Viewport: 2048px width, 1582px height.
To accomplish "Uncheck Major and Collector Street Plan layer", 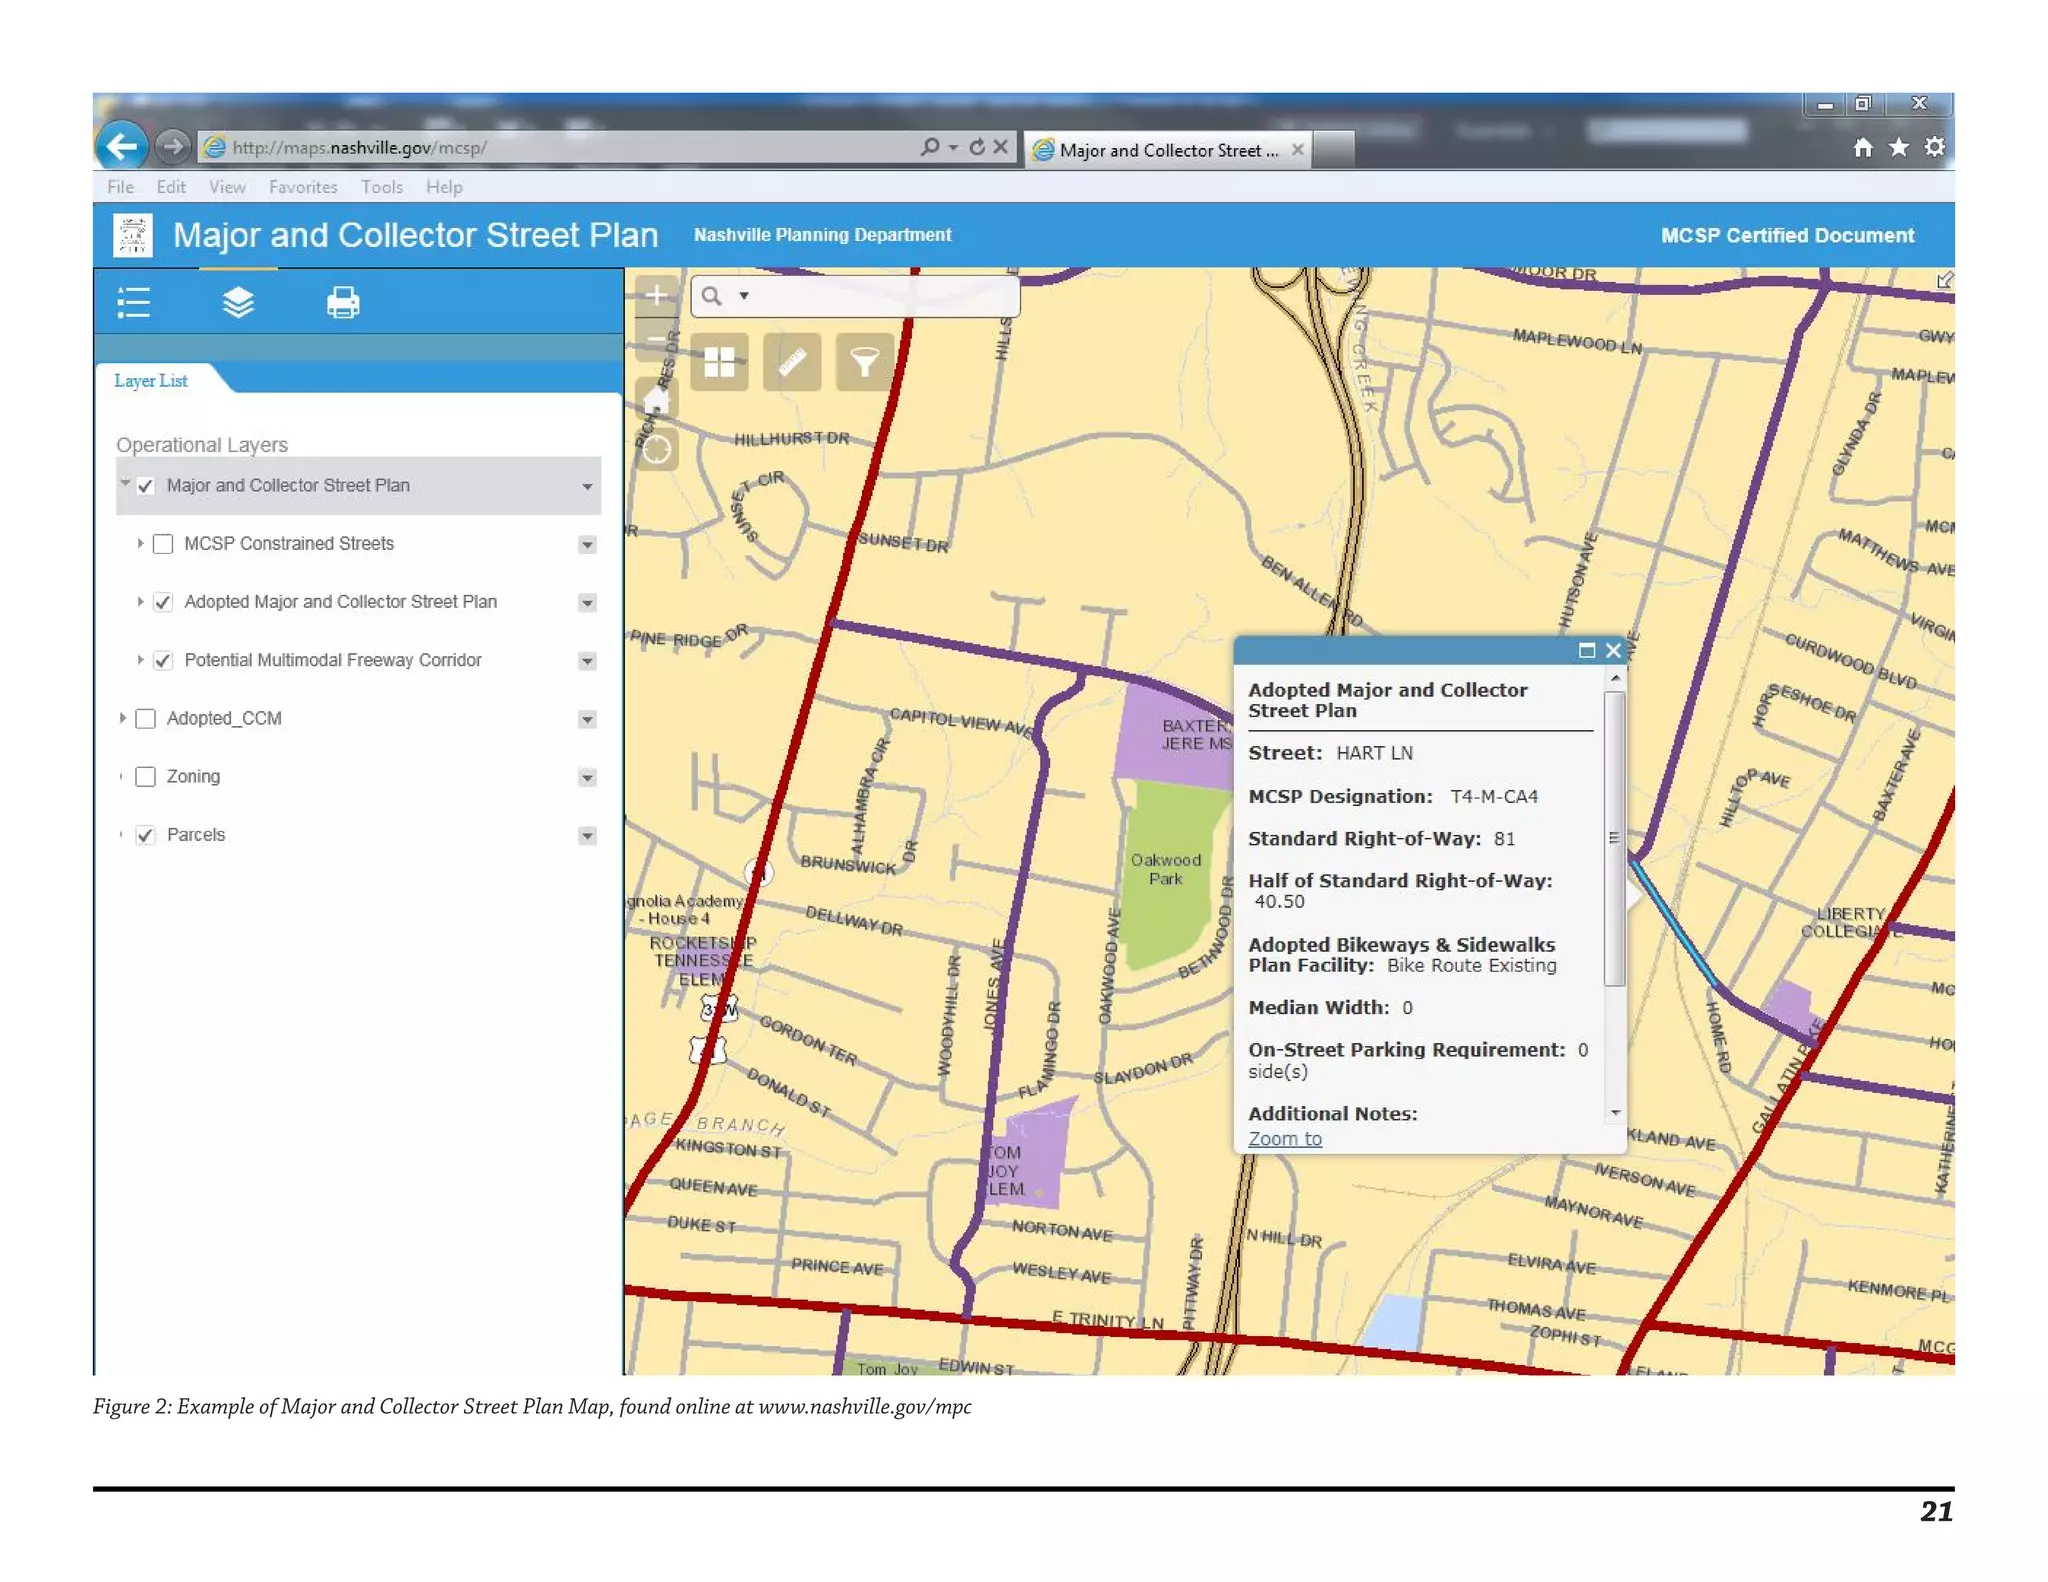I will [146, 486].
